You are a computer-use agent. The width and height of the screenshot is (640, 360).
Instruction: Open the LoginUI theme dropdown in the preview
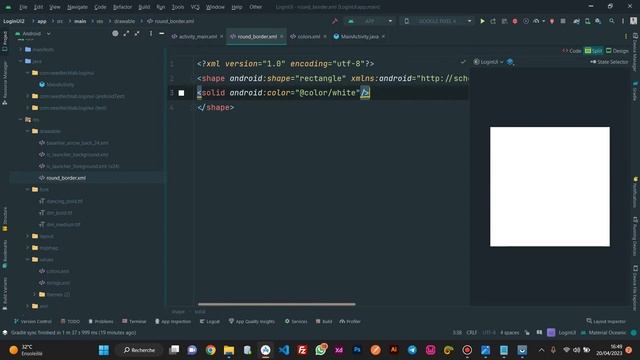tap(488, 62)
